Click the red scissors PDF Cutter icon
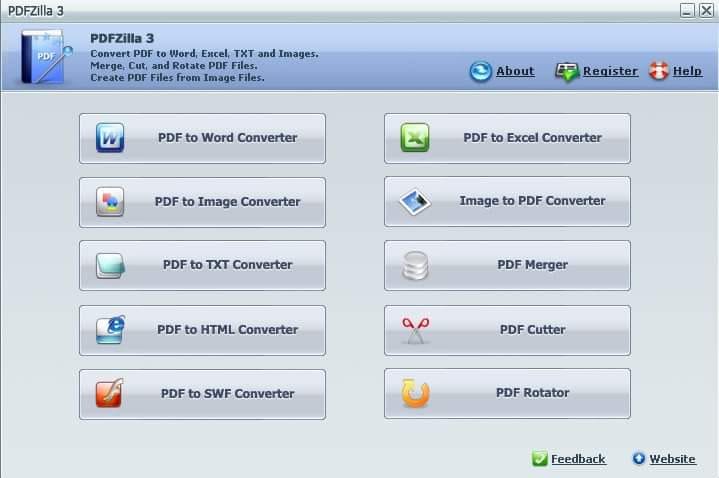 point(415,330)
